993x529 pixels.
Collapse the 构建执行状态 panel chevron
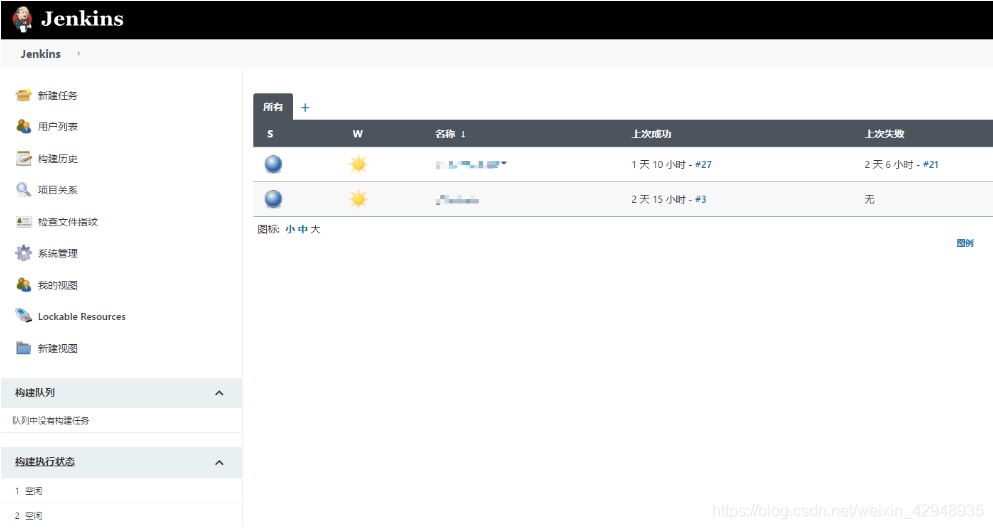219,462
